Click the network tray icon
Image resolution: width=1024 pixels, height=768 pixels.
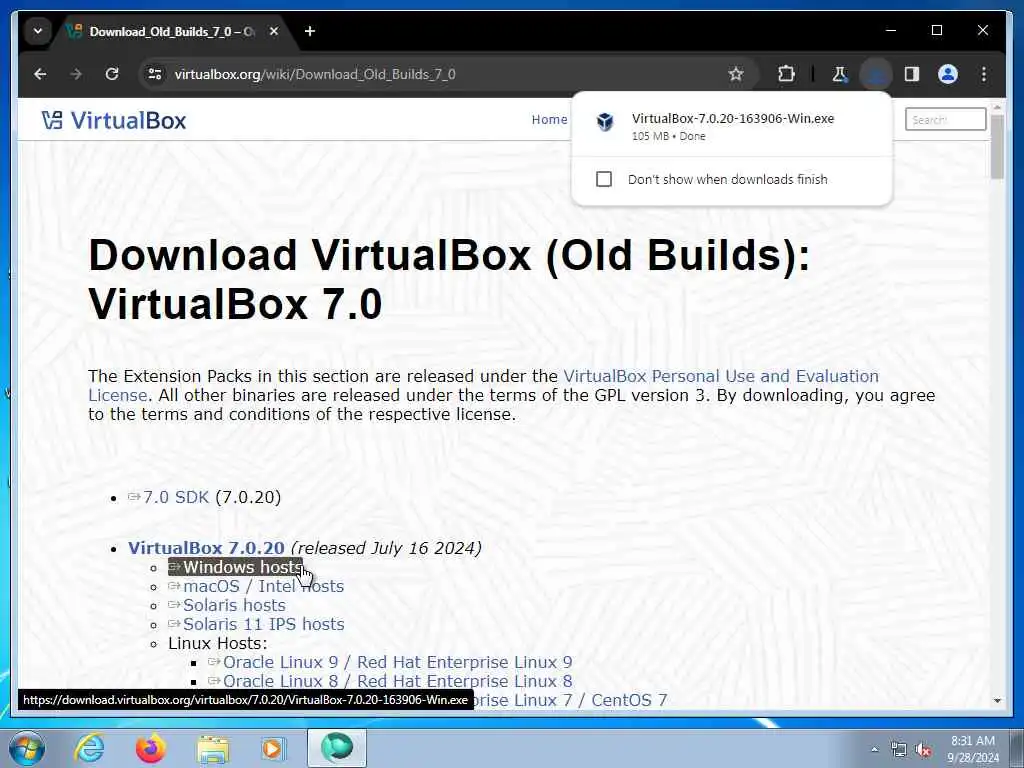click(899, 750)
